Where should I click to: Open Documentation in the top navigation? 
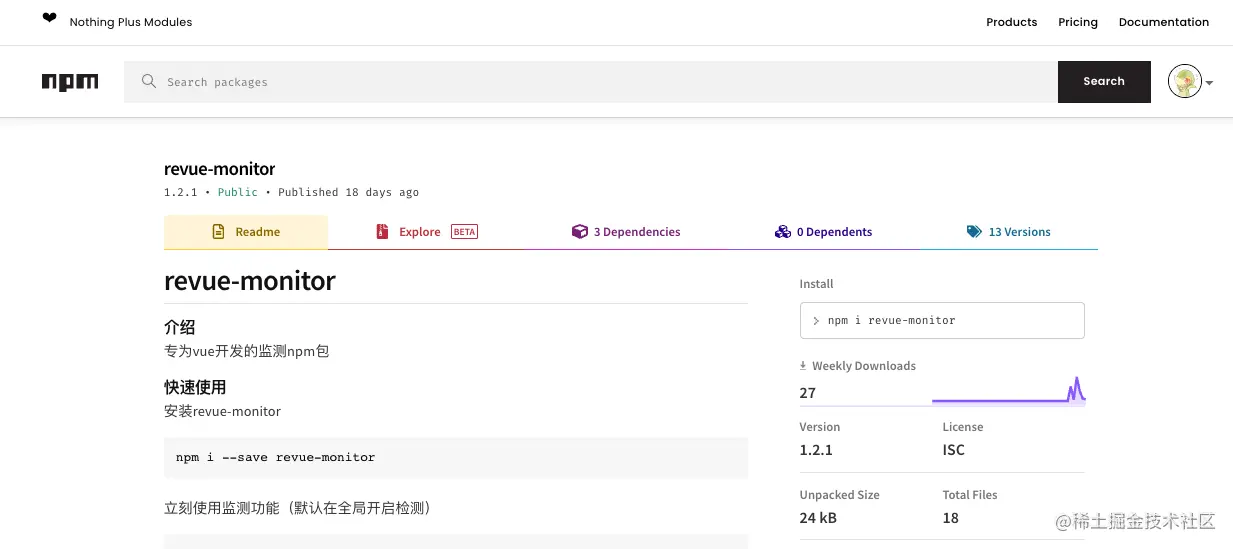point(1164,22)
